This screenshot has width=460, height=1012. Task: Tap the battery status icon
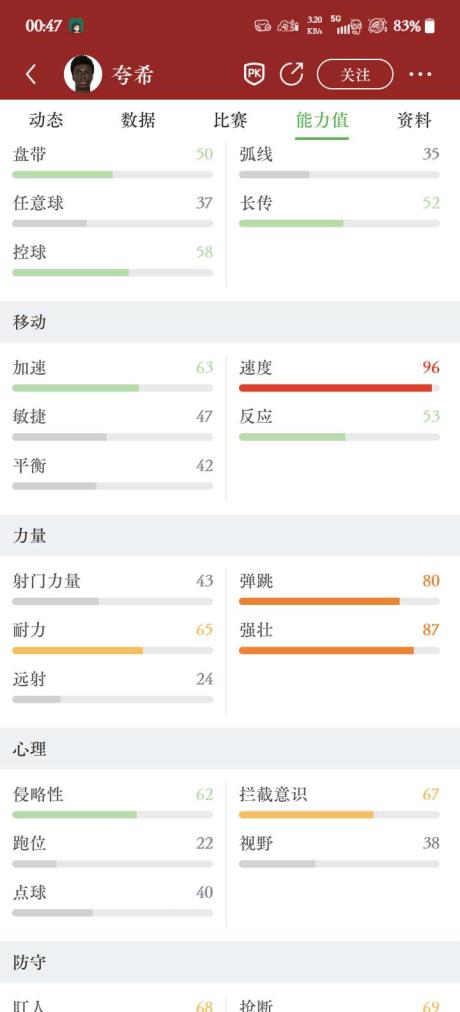point(430,26)
